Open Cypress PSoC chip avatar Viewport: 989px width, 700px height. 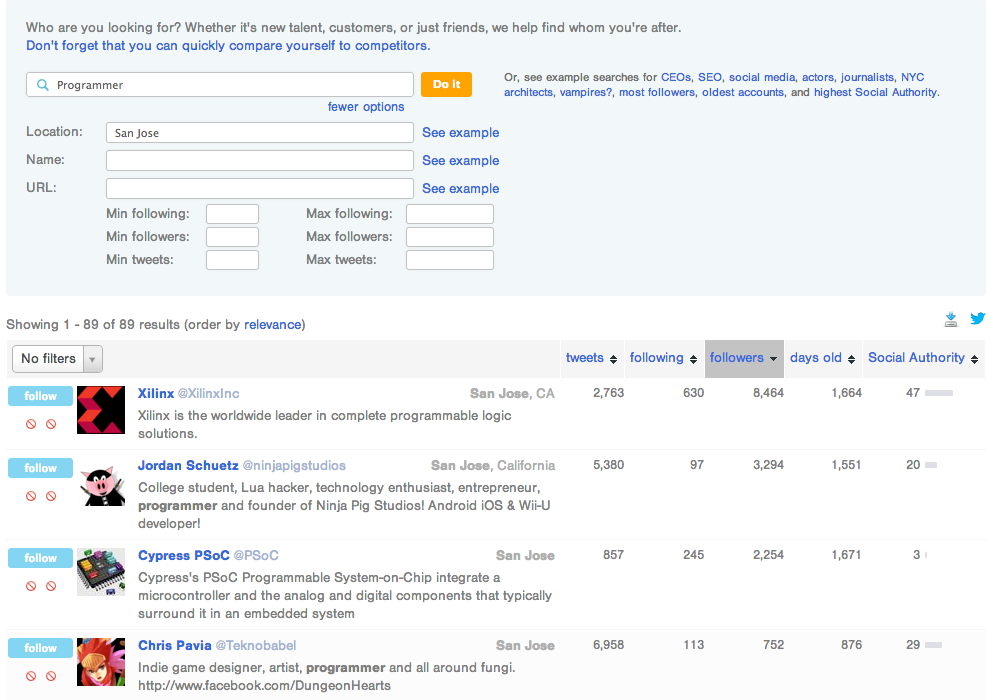pyautogui.click(x=101, y=572)
